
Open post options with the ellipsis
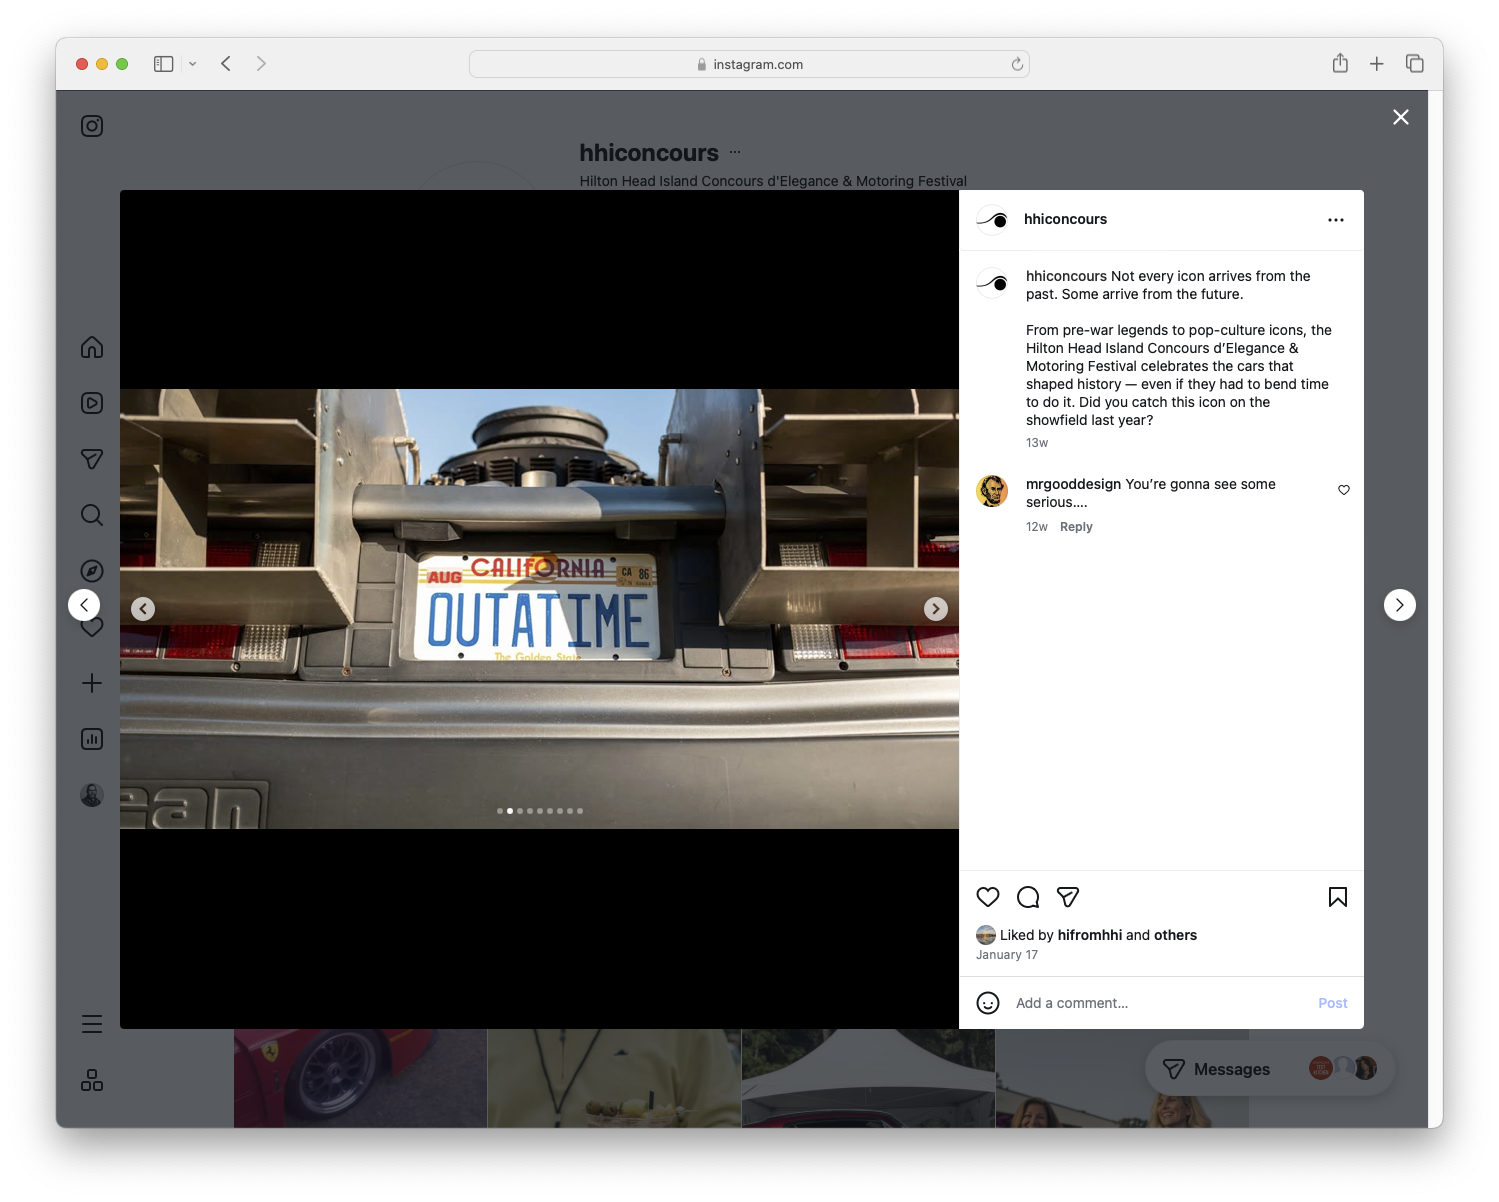click(1336, 219)
